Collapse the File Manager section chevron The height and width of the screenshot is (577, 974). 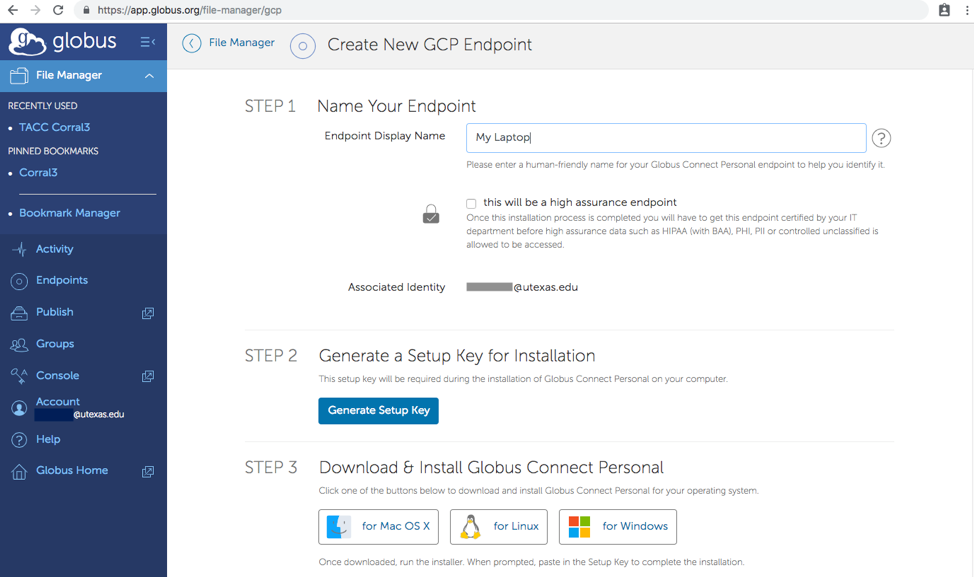pyautogui.click(x=149, y=76)
